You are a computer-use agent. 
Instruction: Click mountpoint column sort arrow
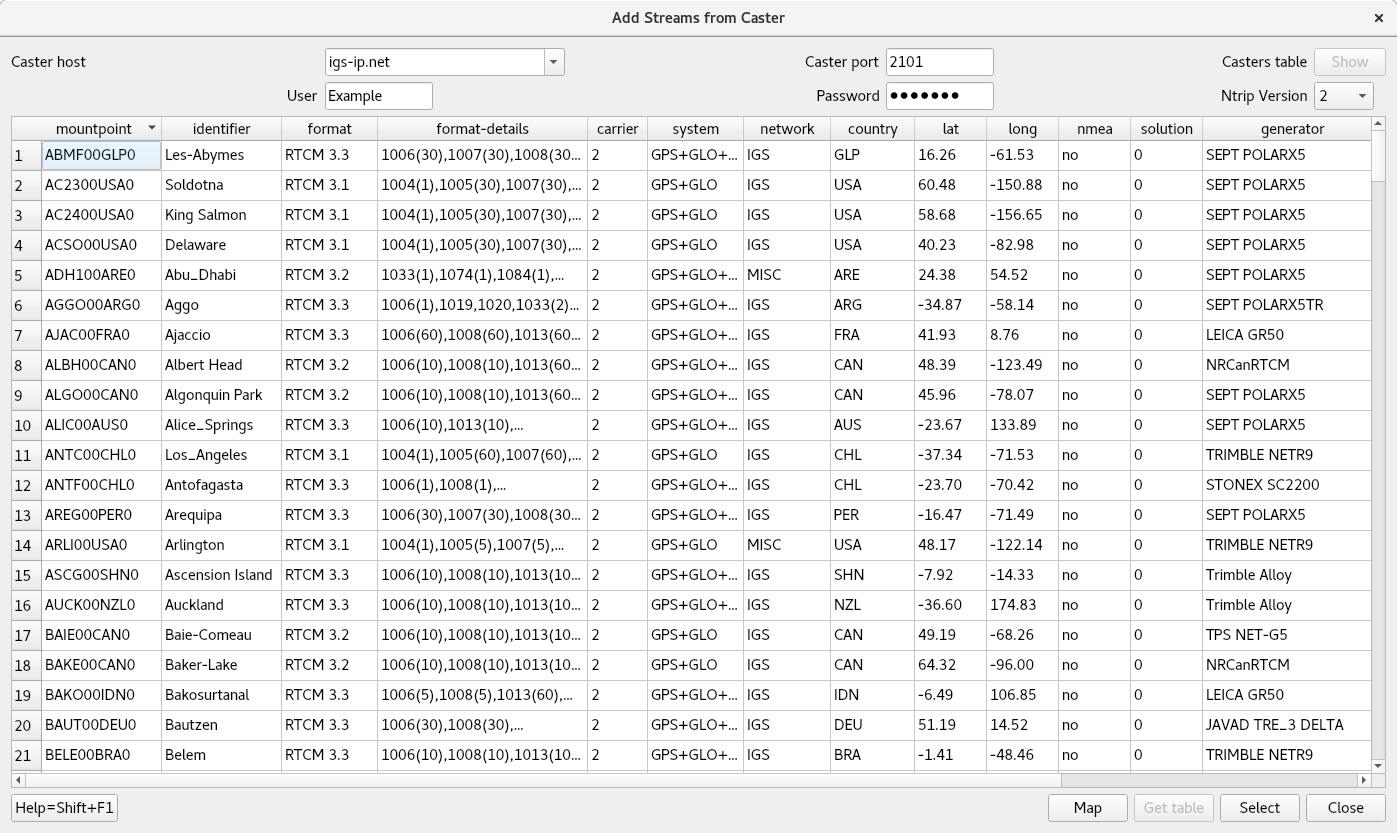click(152, 128)
